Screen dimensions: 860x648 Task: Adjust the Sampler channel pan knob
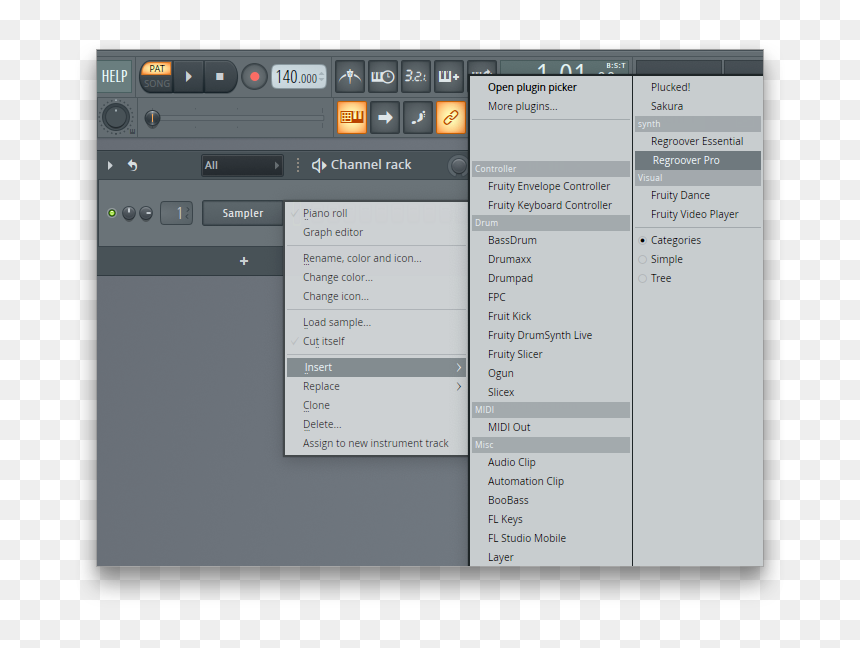coord(129,213)
